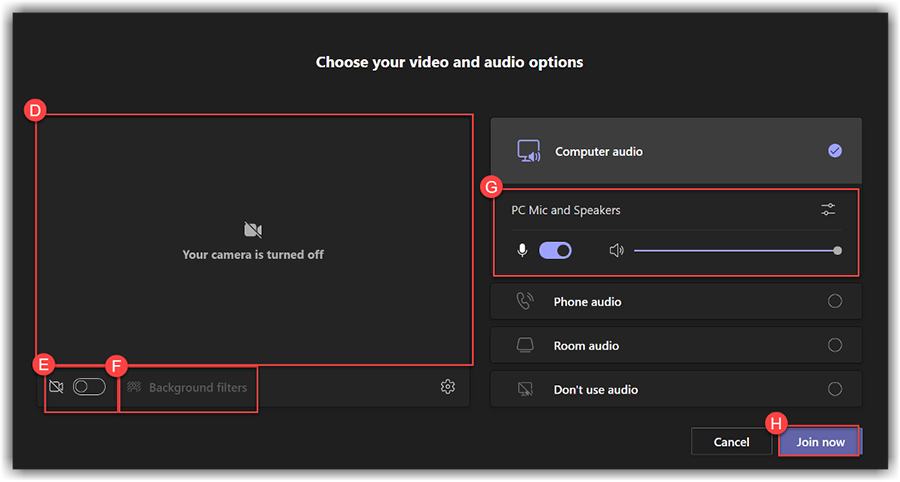Viewport: 900px width, 482px height.
Task: Cancel joining the meeting
Action: 731,442
